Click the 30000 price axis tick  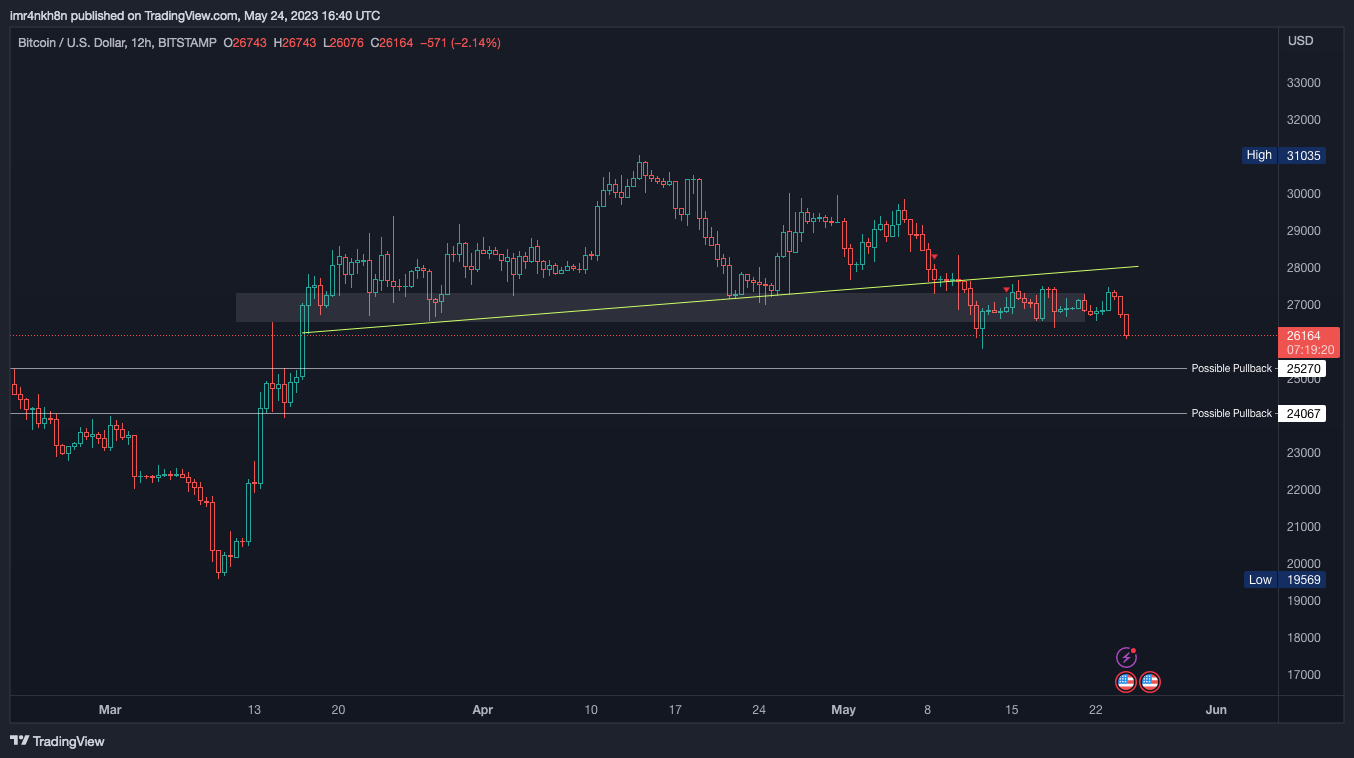[1304, 194]
